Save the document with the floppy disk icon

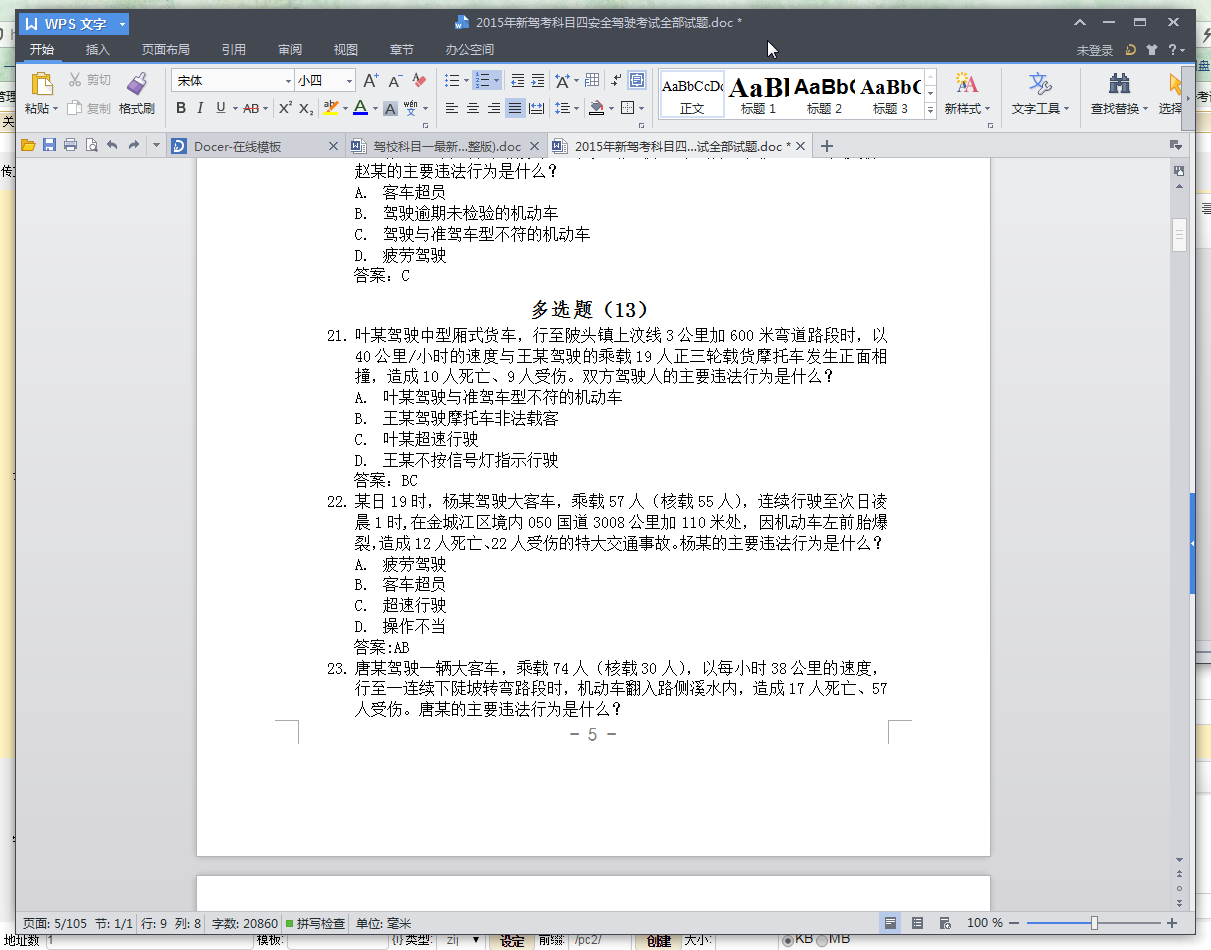pos(49,146)
